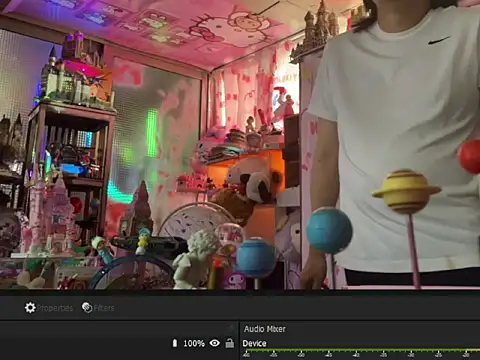This screenshot has height=360, width=480.
Task: Toggle source visibility with the eye icon
Action: click(x=215, y=343)
